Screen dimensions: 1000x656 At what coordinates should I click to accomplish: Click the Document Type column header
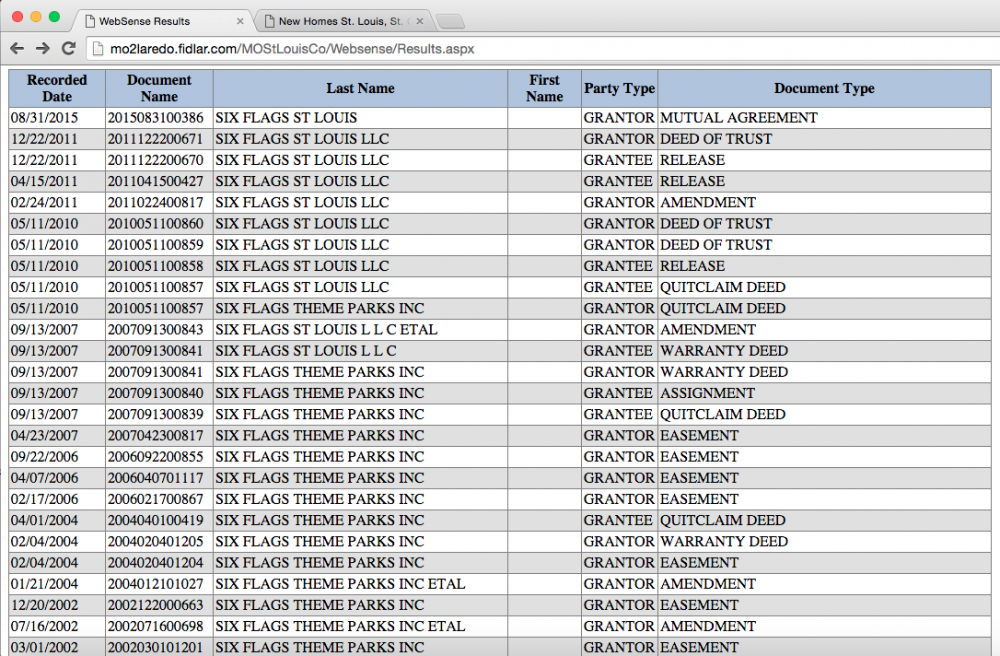point(824,88)
